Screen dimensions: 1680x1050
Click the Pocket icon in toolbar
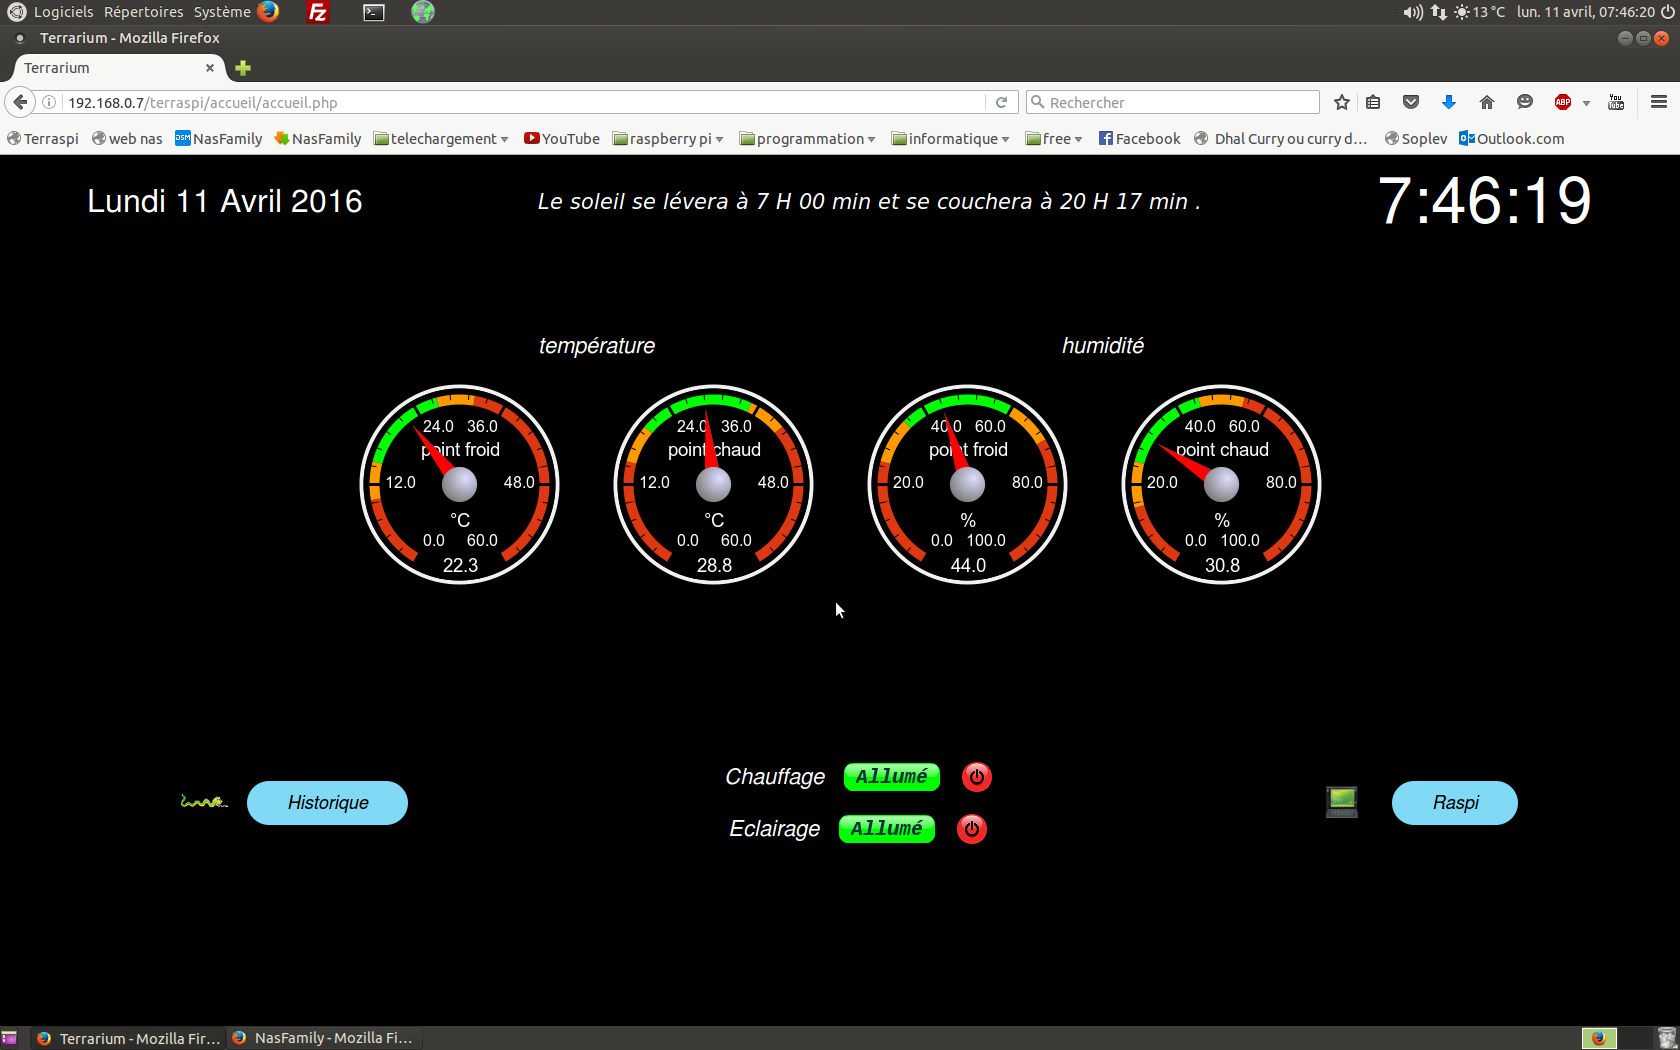[x=1411, y=102]
